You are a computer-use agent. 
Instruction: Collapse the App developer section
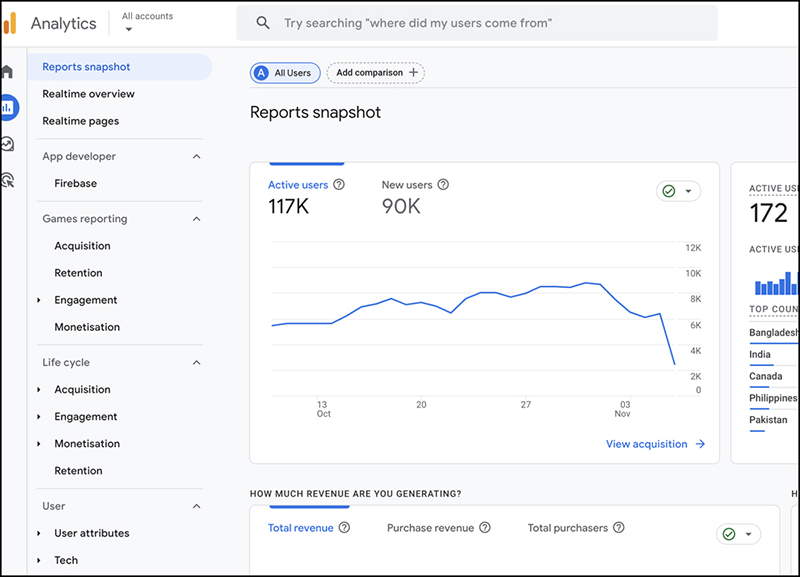[196, 157]
